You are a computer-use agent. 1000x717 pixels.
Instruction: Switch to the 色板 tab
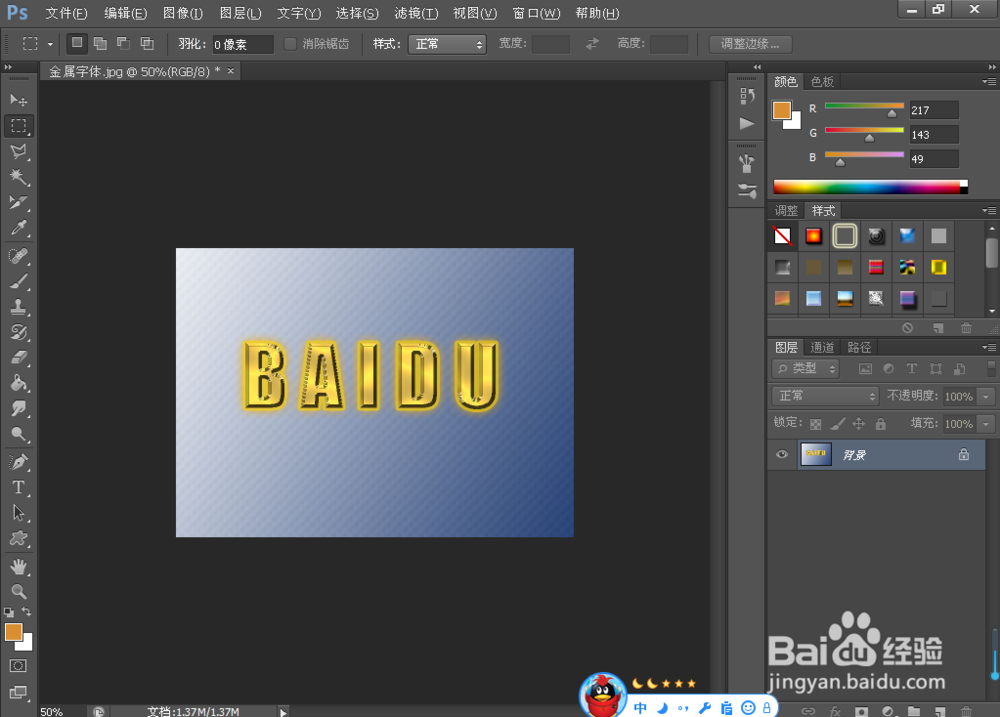[x=823, y=82]
